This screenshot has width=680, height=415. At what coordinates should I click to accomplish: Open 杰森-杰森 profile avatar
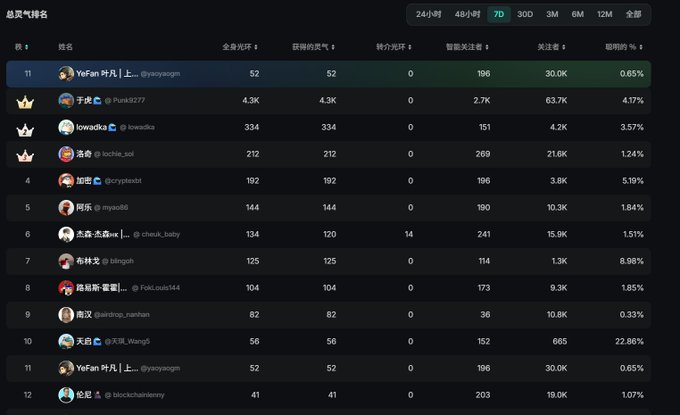pyautogui.click(x=66, y=234)
